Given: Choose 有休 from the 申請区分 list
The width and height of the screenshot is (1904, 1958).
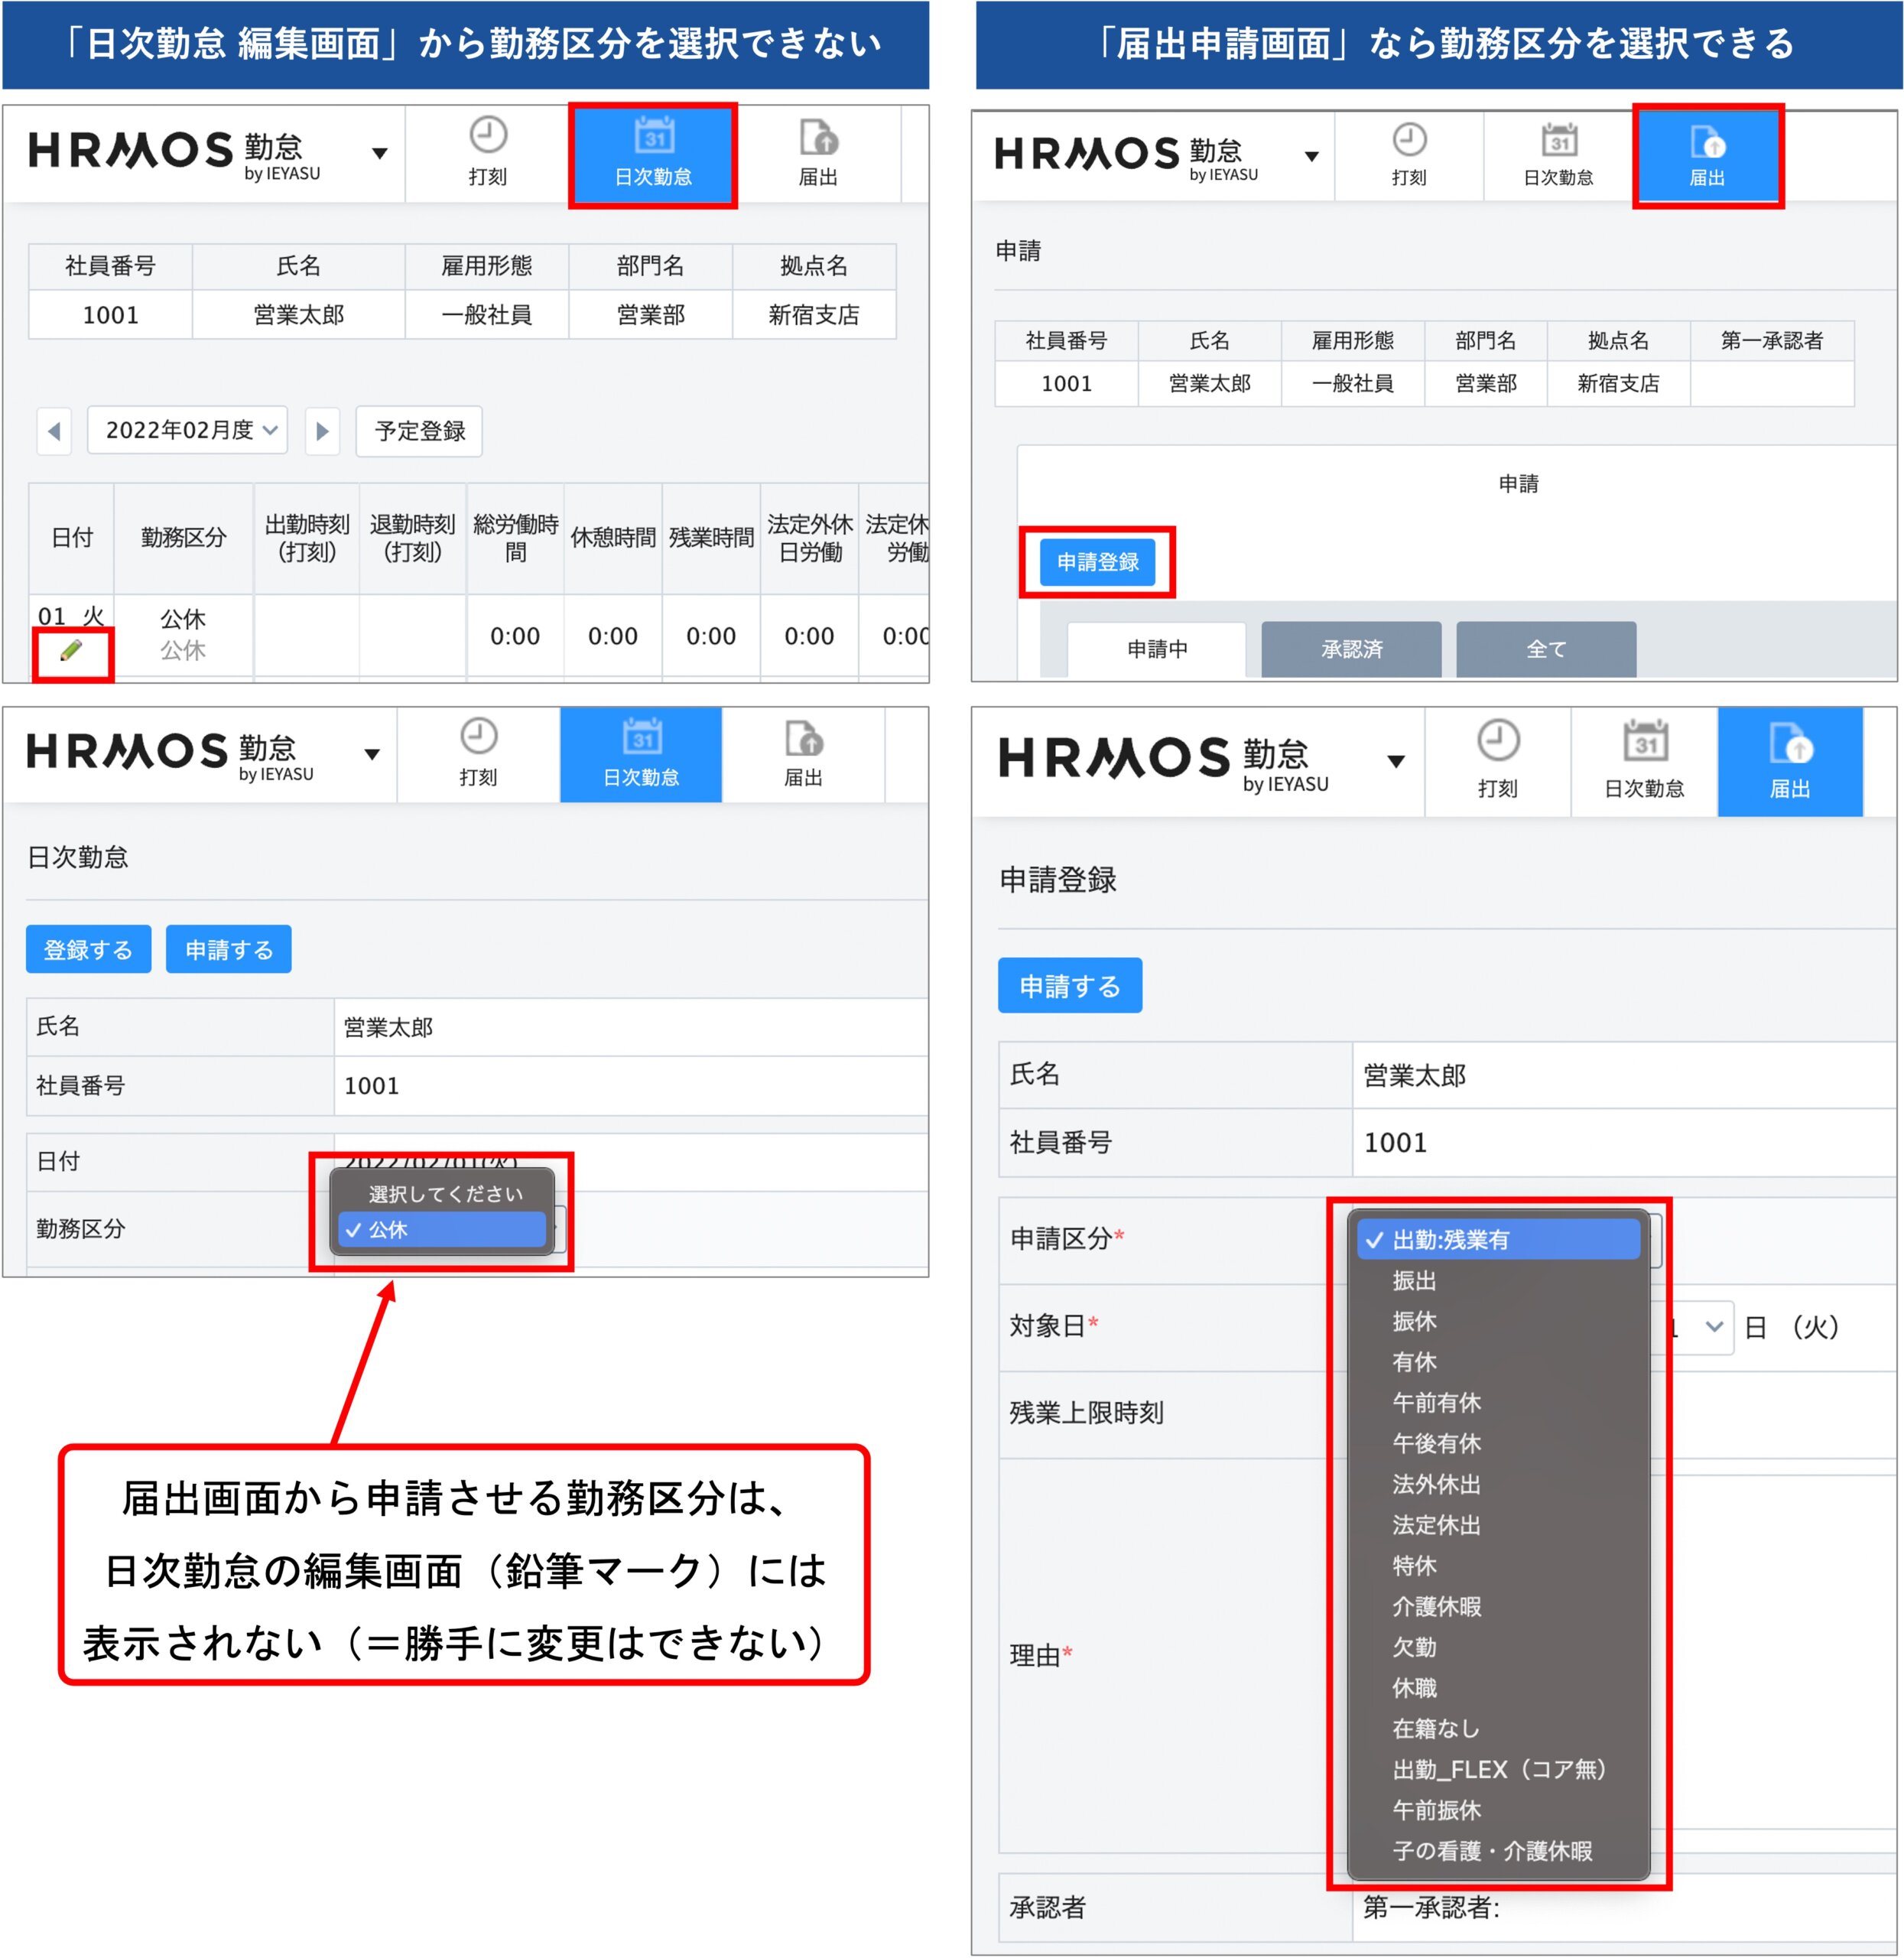Looking at the screenshot, I should pos(1414,1362).
